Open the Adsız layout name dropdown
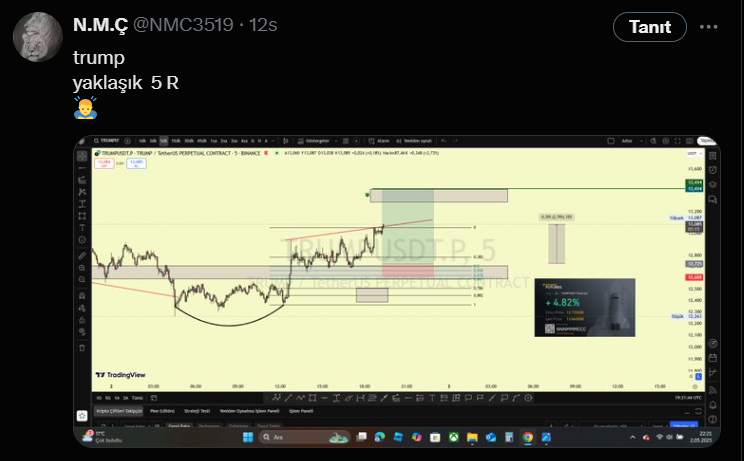 632,141
